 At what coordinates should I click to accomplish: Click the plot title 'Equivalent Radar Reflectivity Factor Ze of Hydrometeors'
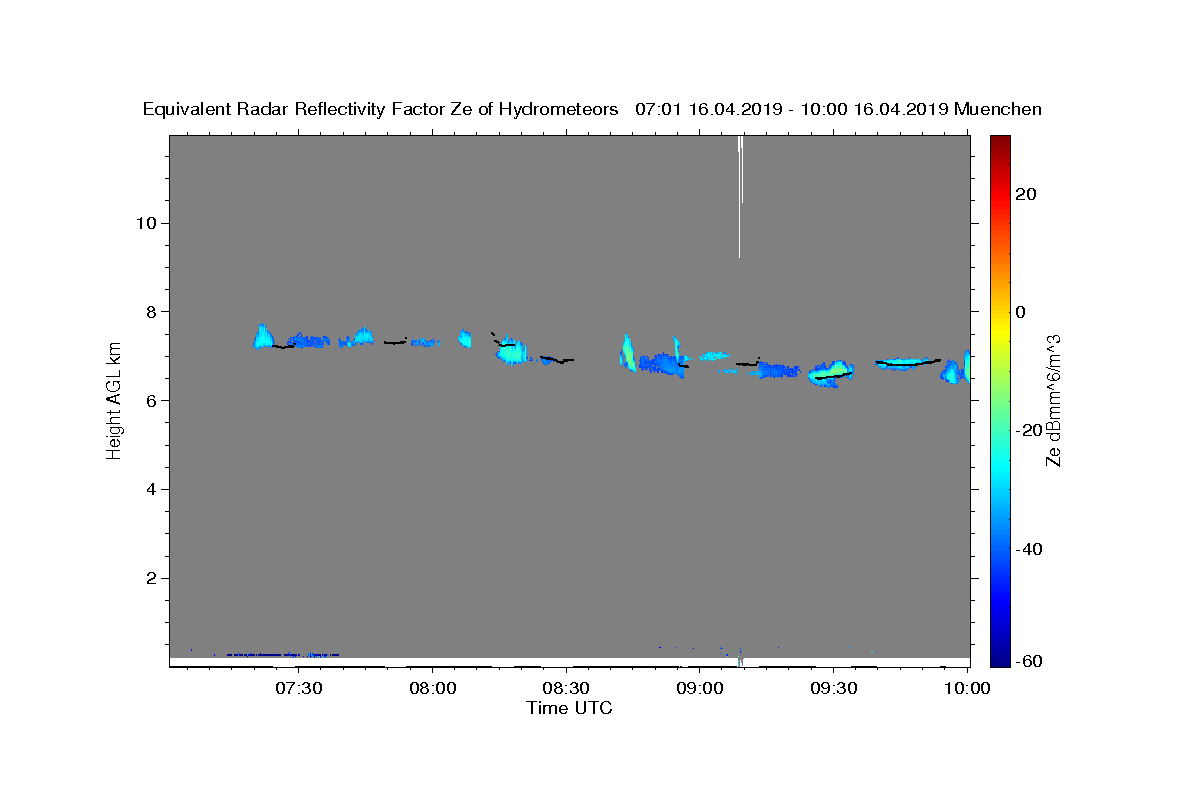tap(381, 110)
